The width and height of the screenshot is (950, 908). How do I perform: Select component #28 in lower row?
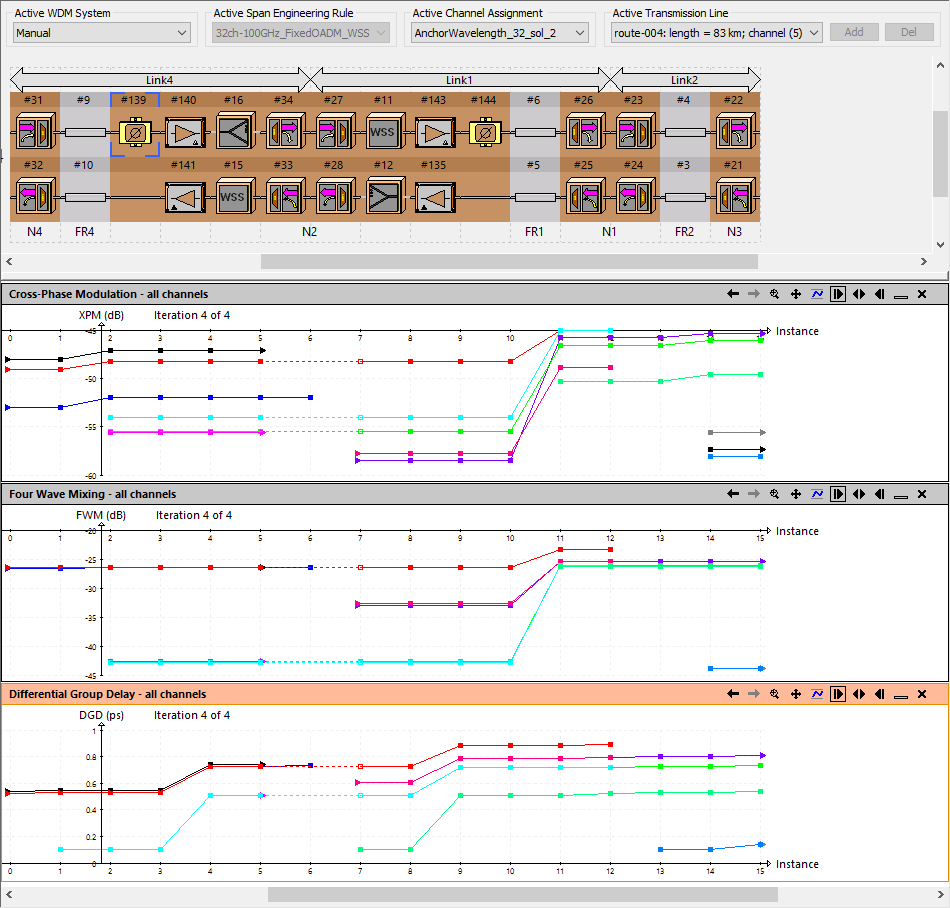(335, 196)
